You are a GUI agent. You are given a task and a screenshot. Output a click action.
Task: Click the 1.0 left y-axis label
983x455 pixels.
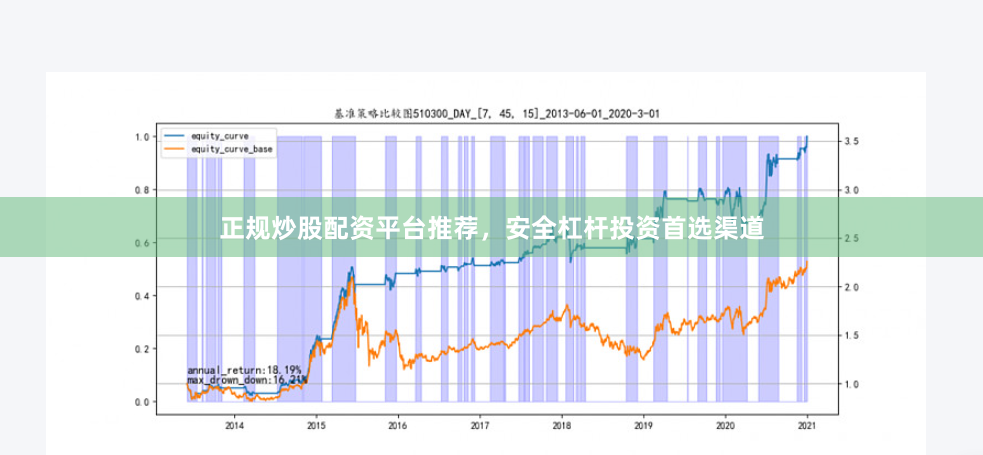point(142,137)
